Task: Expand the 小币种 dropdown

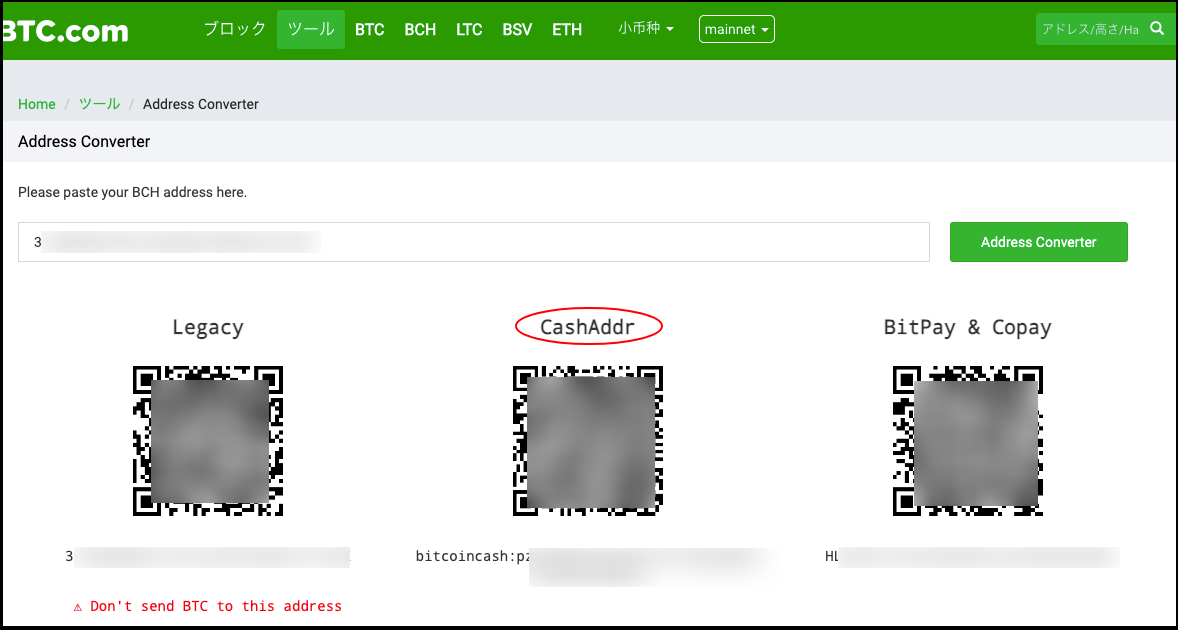Action: point(646,29)
